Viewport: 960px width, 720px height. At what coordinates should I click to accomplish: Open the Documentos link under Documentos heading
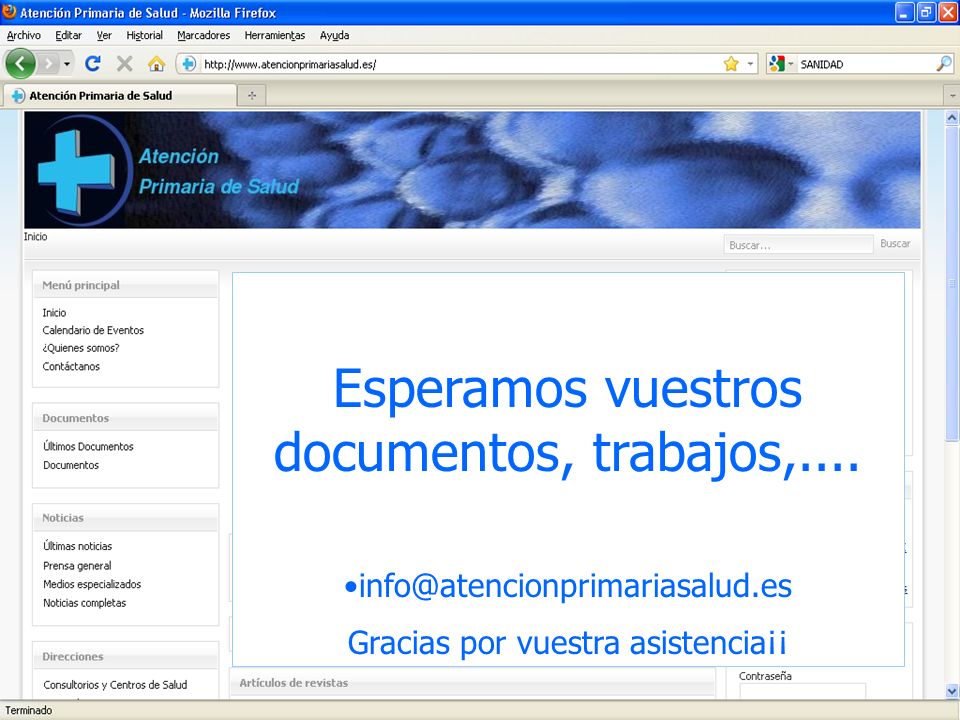[71, 465]
